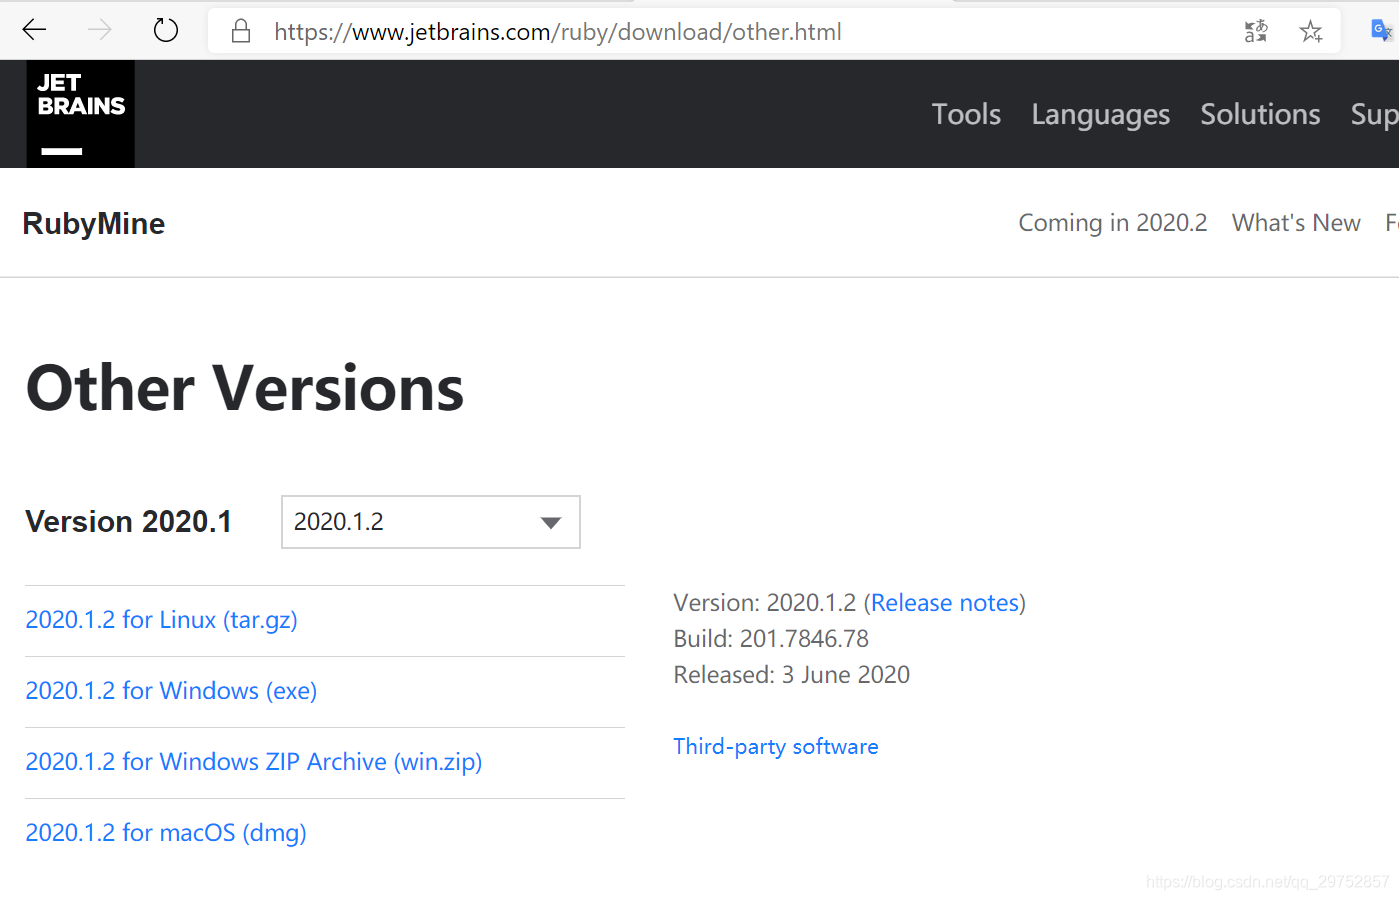This screenshot has width=1399, height=900.
Task: Open the Google Translate extension icon
Action: pyautogui.click(x=1382, y=31)
